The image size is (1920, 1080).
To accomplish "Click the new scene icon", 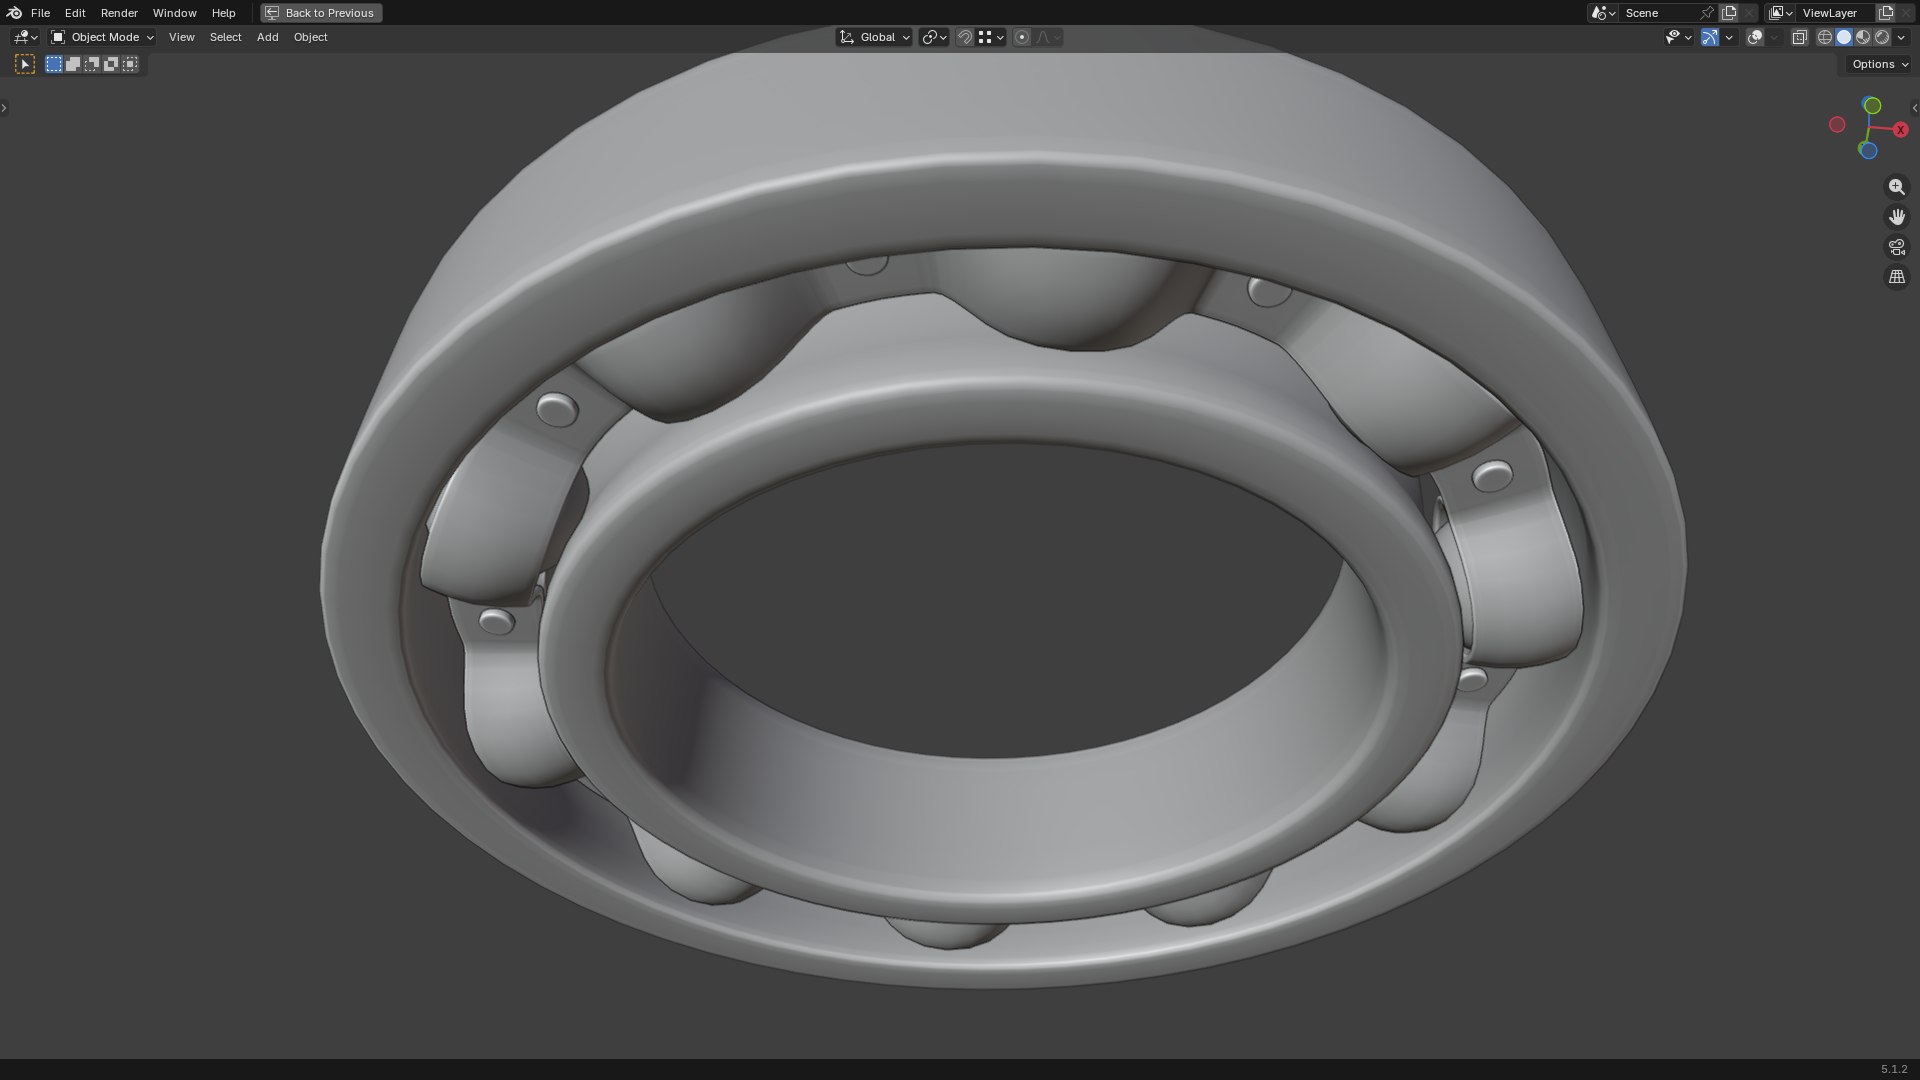I will click(1729, 13).
